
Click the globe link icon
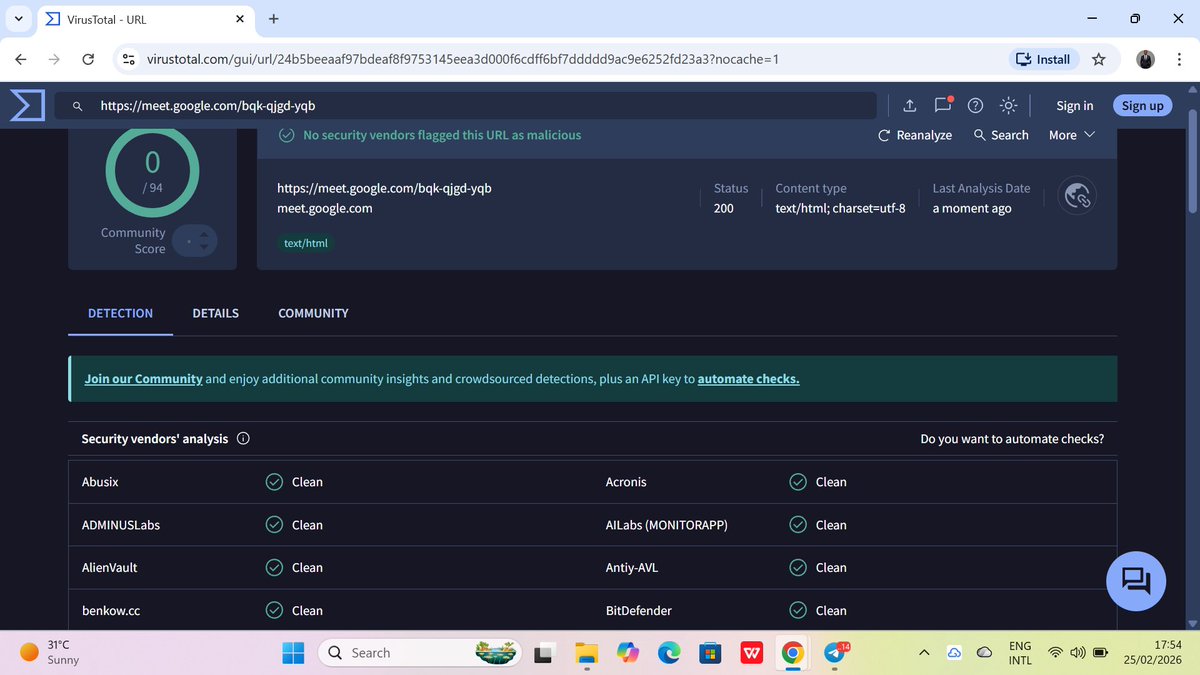(x=1078, y=197)
